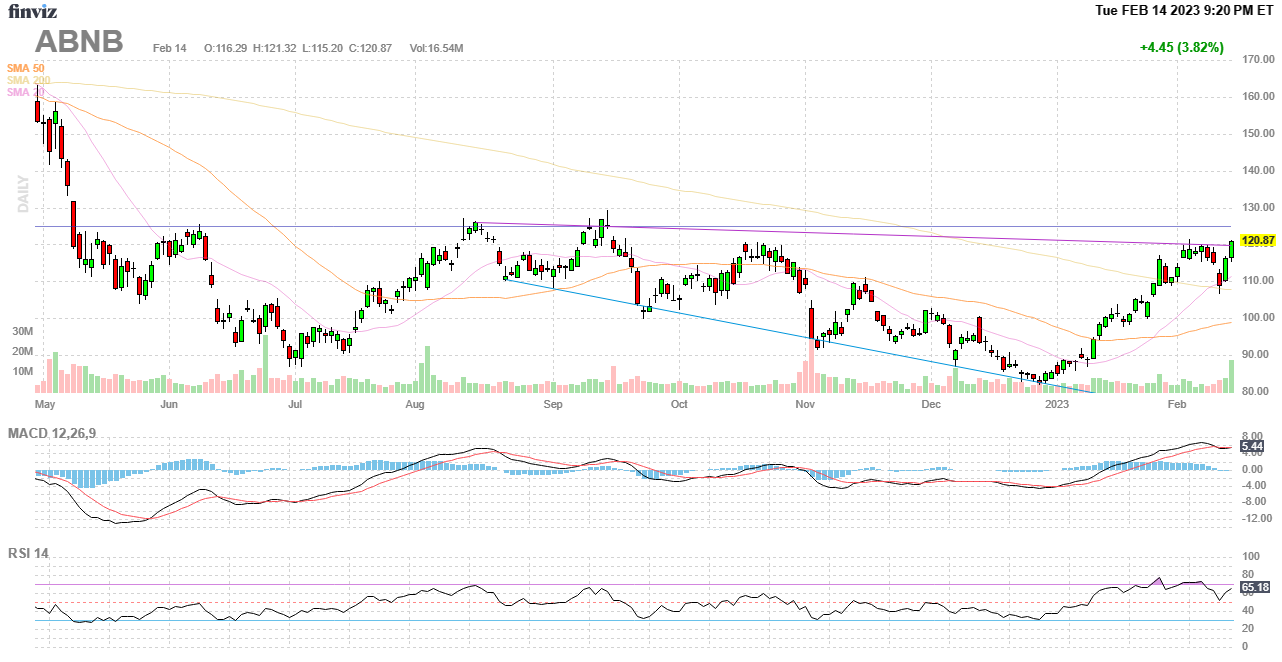Click the RSI 14 indicator title
Screen dimensions: 1282x662
point(29,553)
